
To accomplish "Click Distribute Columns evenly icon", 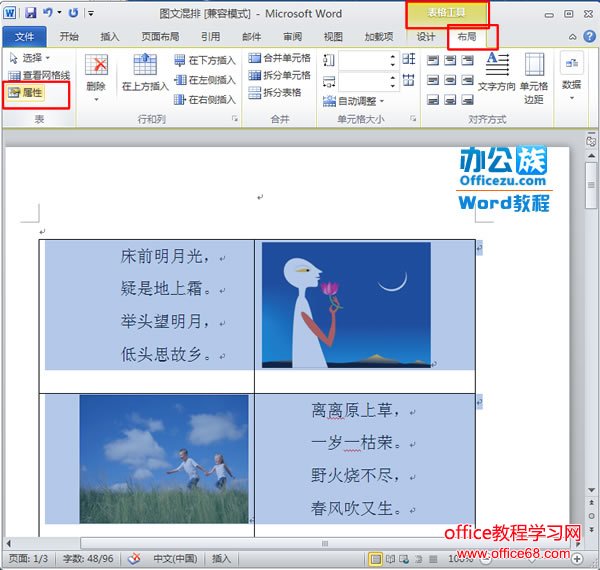I will tap(409, 80).
